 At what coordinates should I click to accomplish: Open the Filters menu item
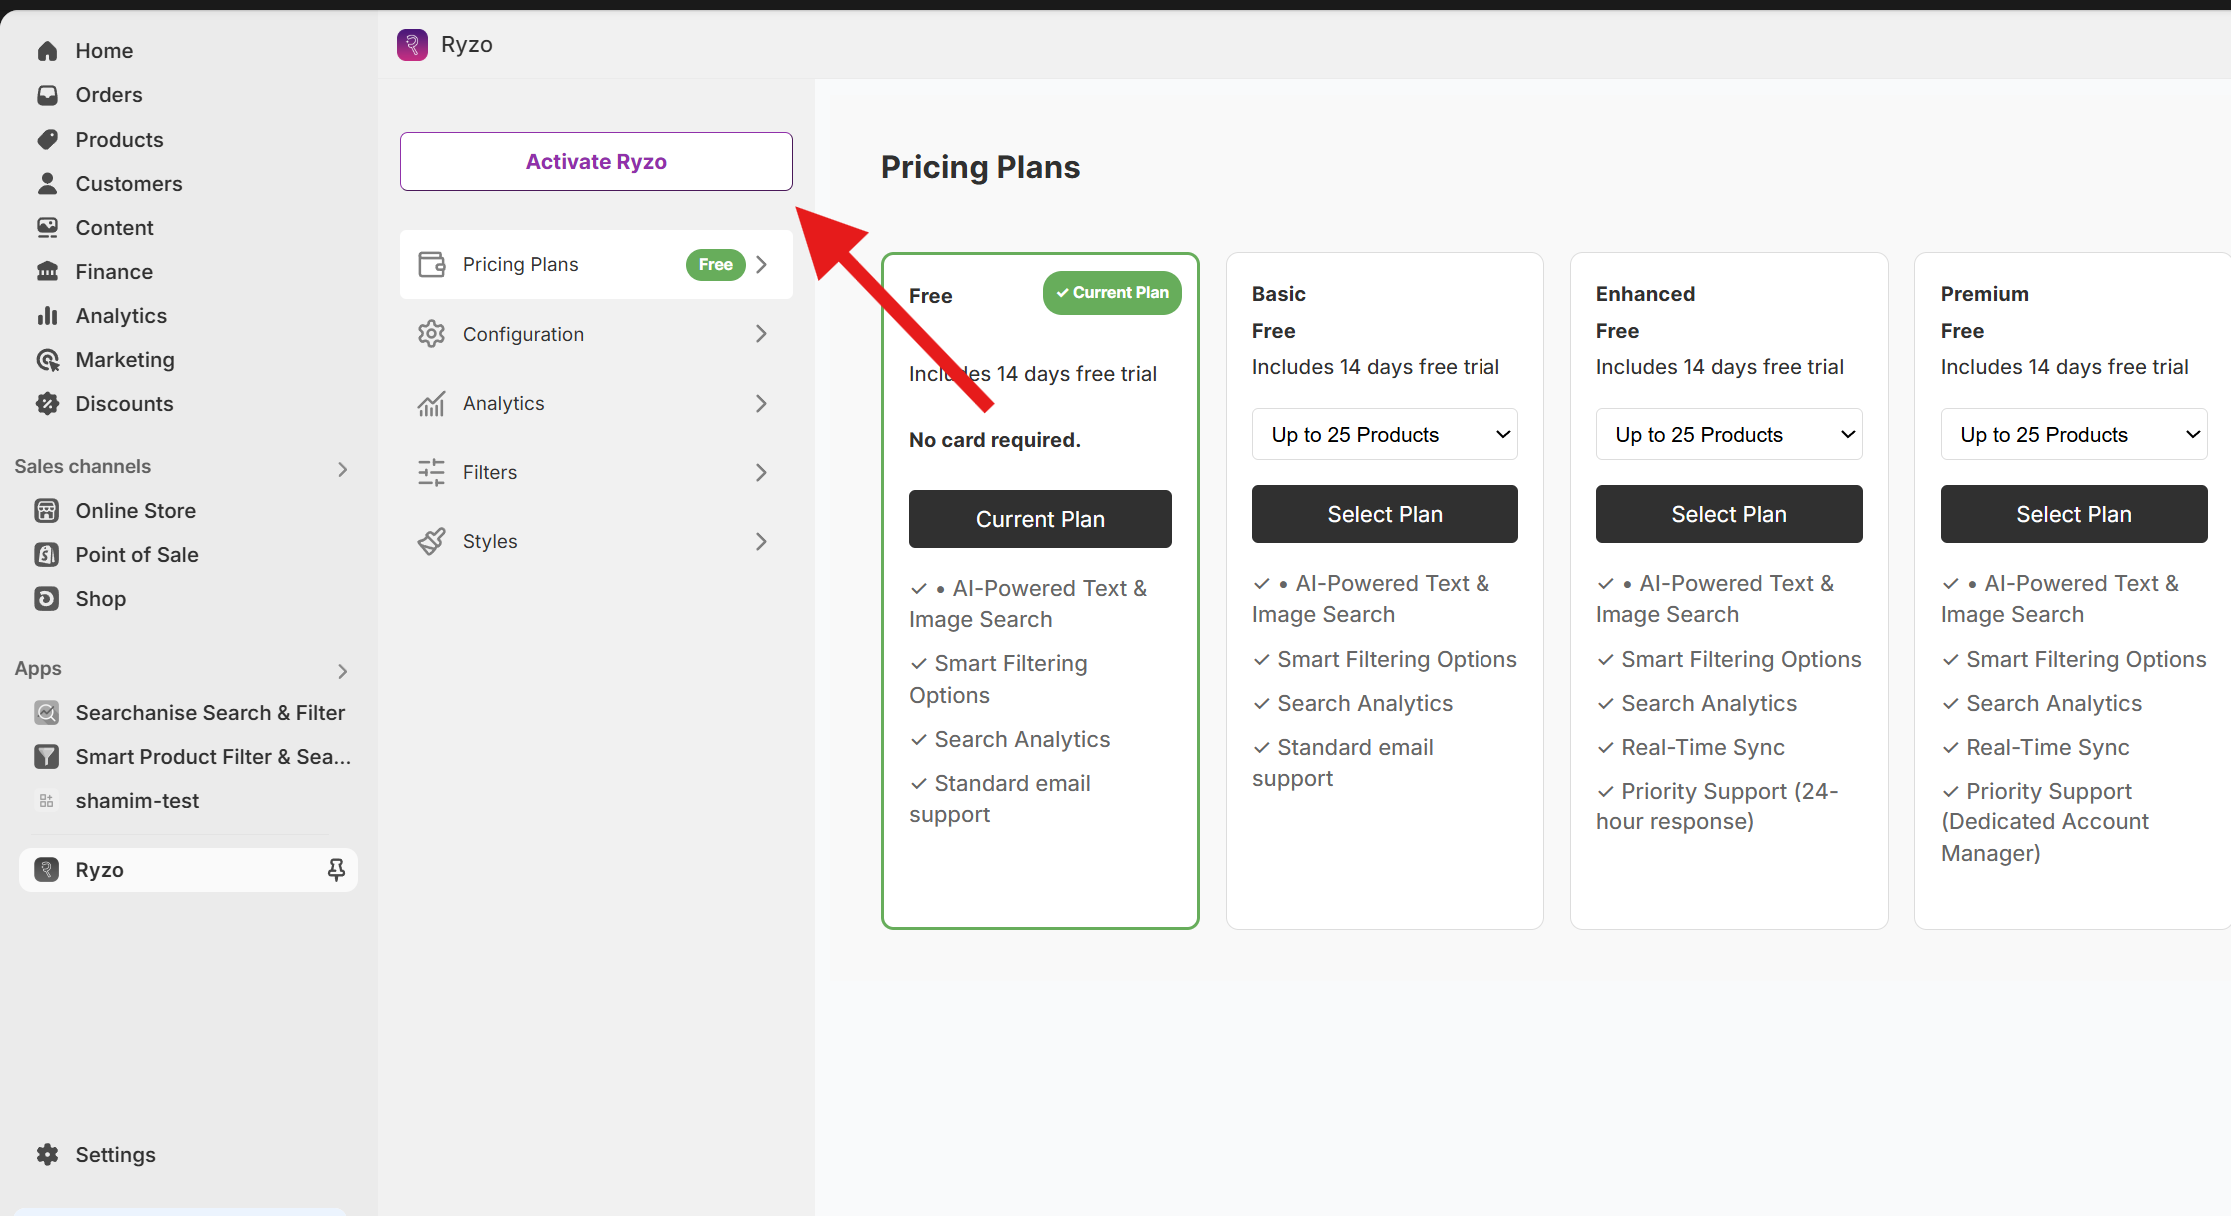click(x=596, y=472)
